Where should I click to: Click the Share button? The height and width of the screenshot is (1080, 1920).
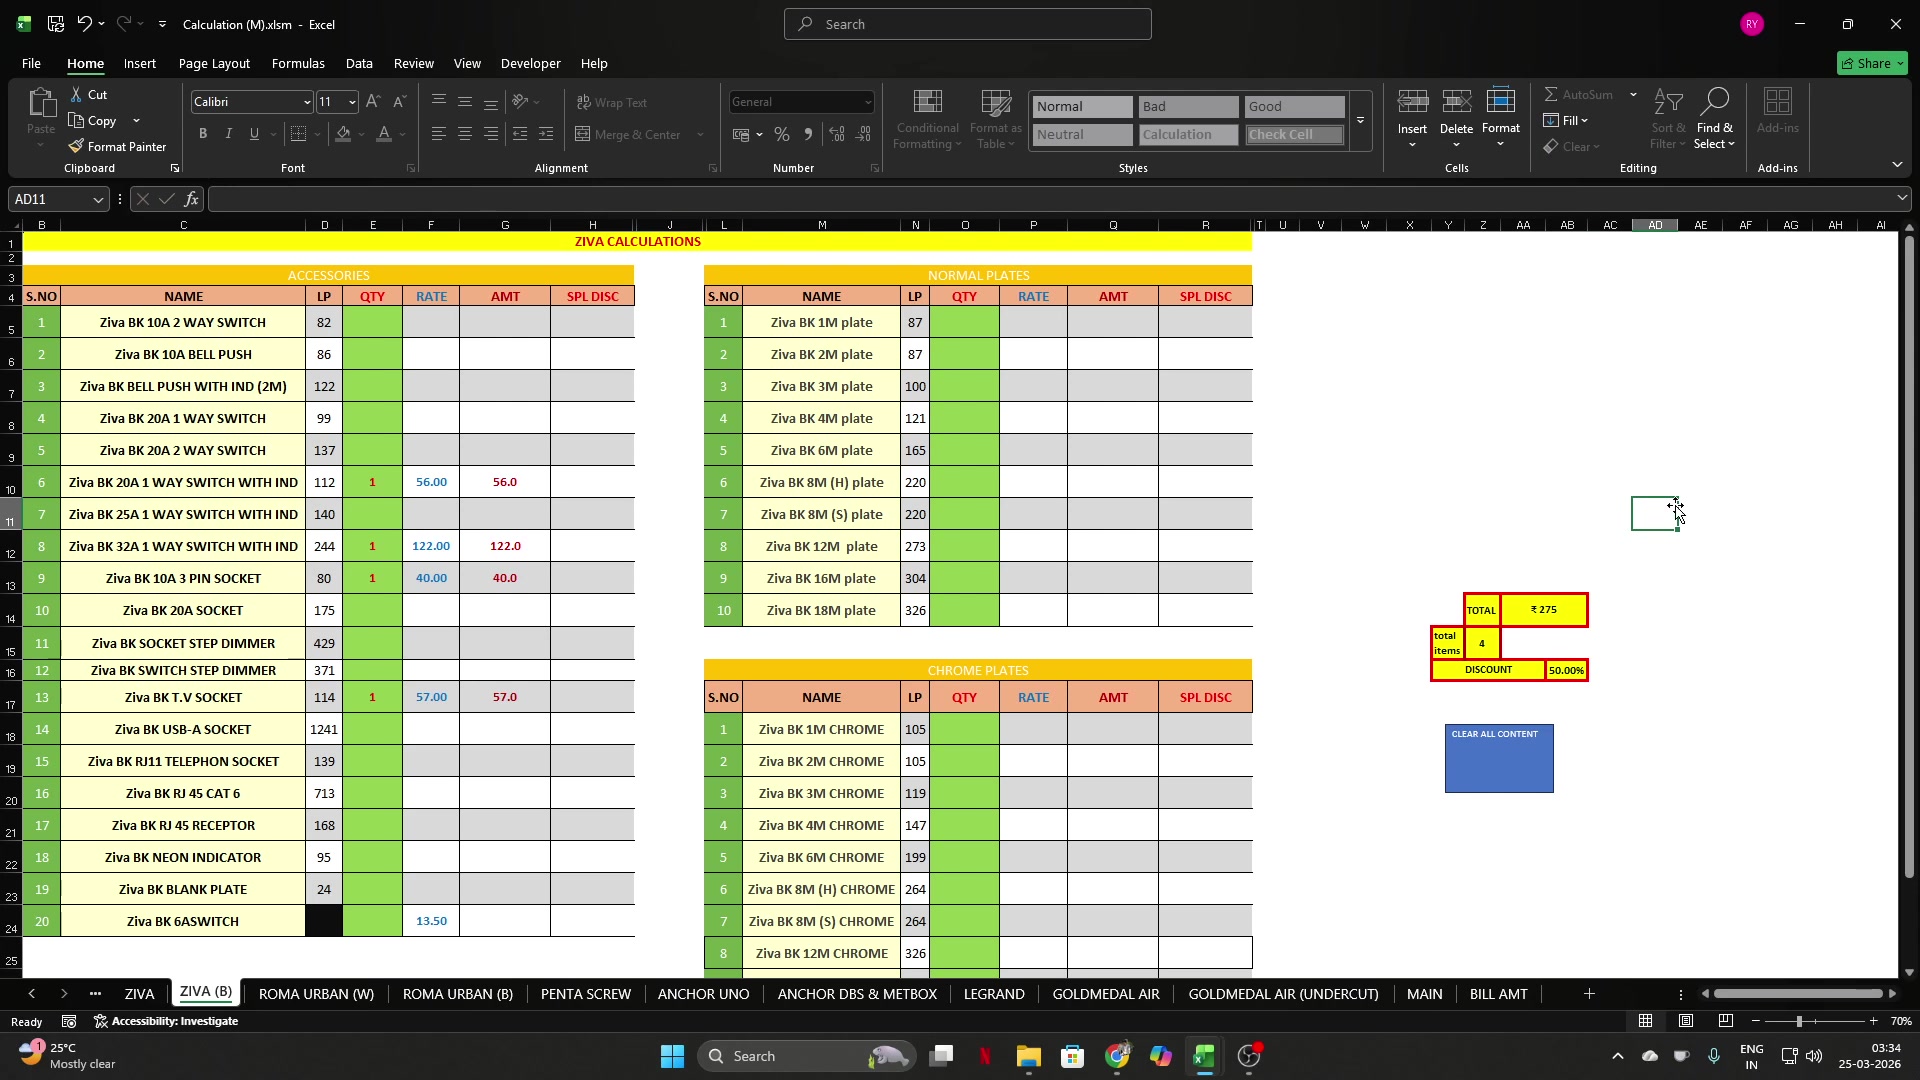click(x=1873, y=63)
